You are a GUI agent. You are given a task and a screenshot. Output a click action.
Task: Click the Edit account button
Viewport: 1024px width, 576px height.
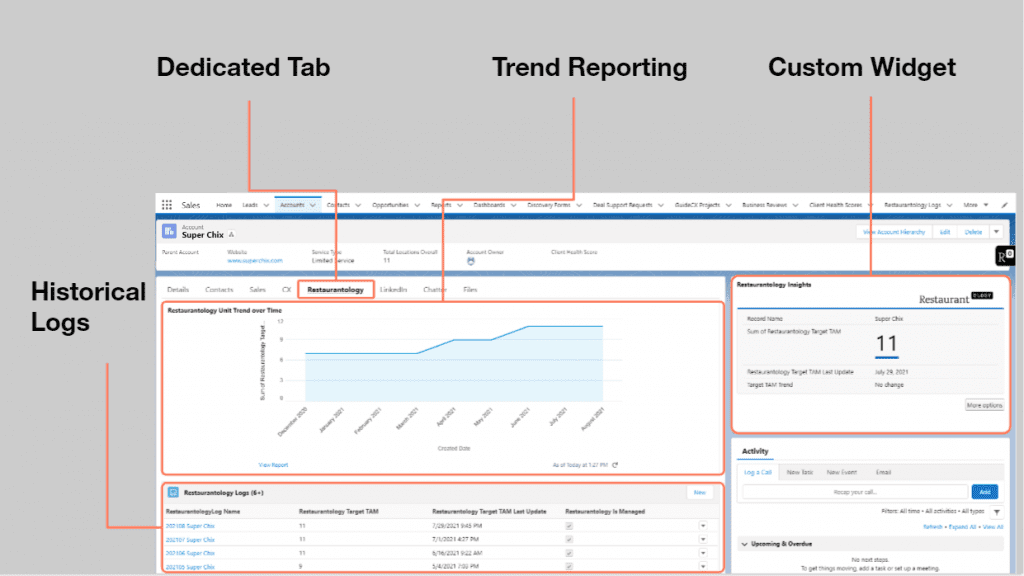945,232
